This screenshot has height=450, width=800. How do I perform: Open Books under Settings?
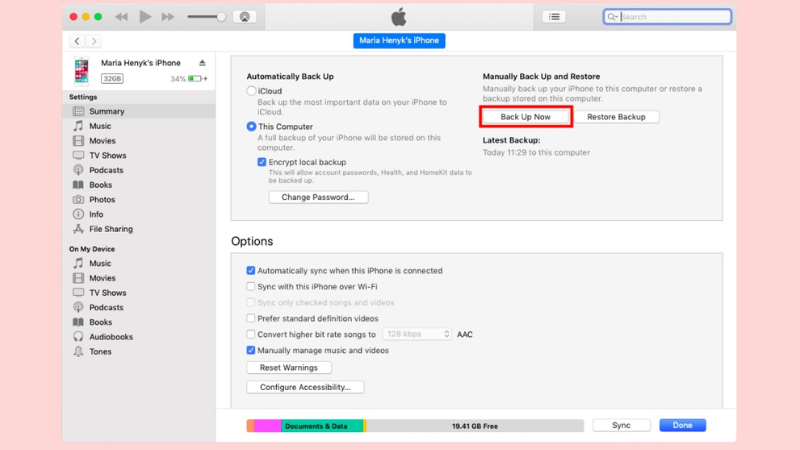[139, 185]
